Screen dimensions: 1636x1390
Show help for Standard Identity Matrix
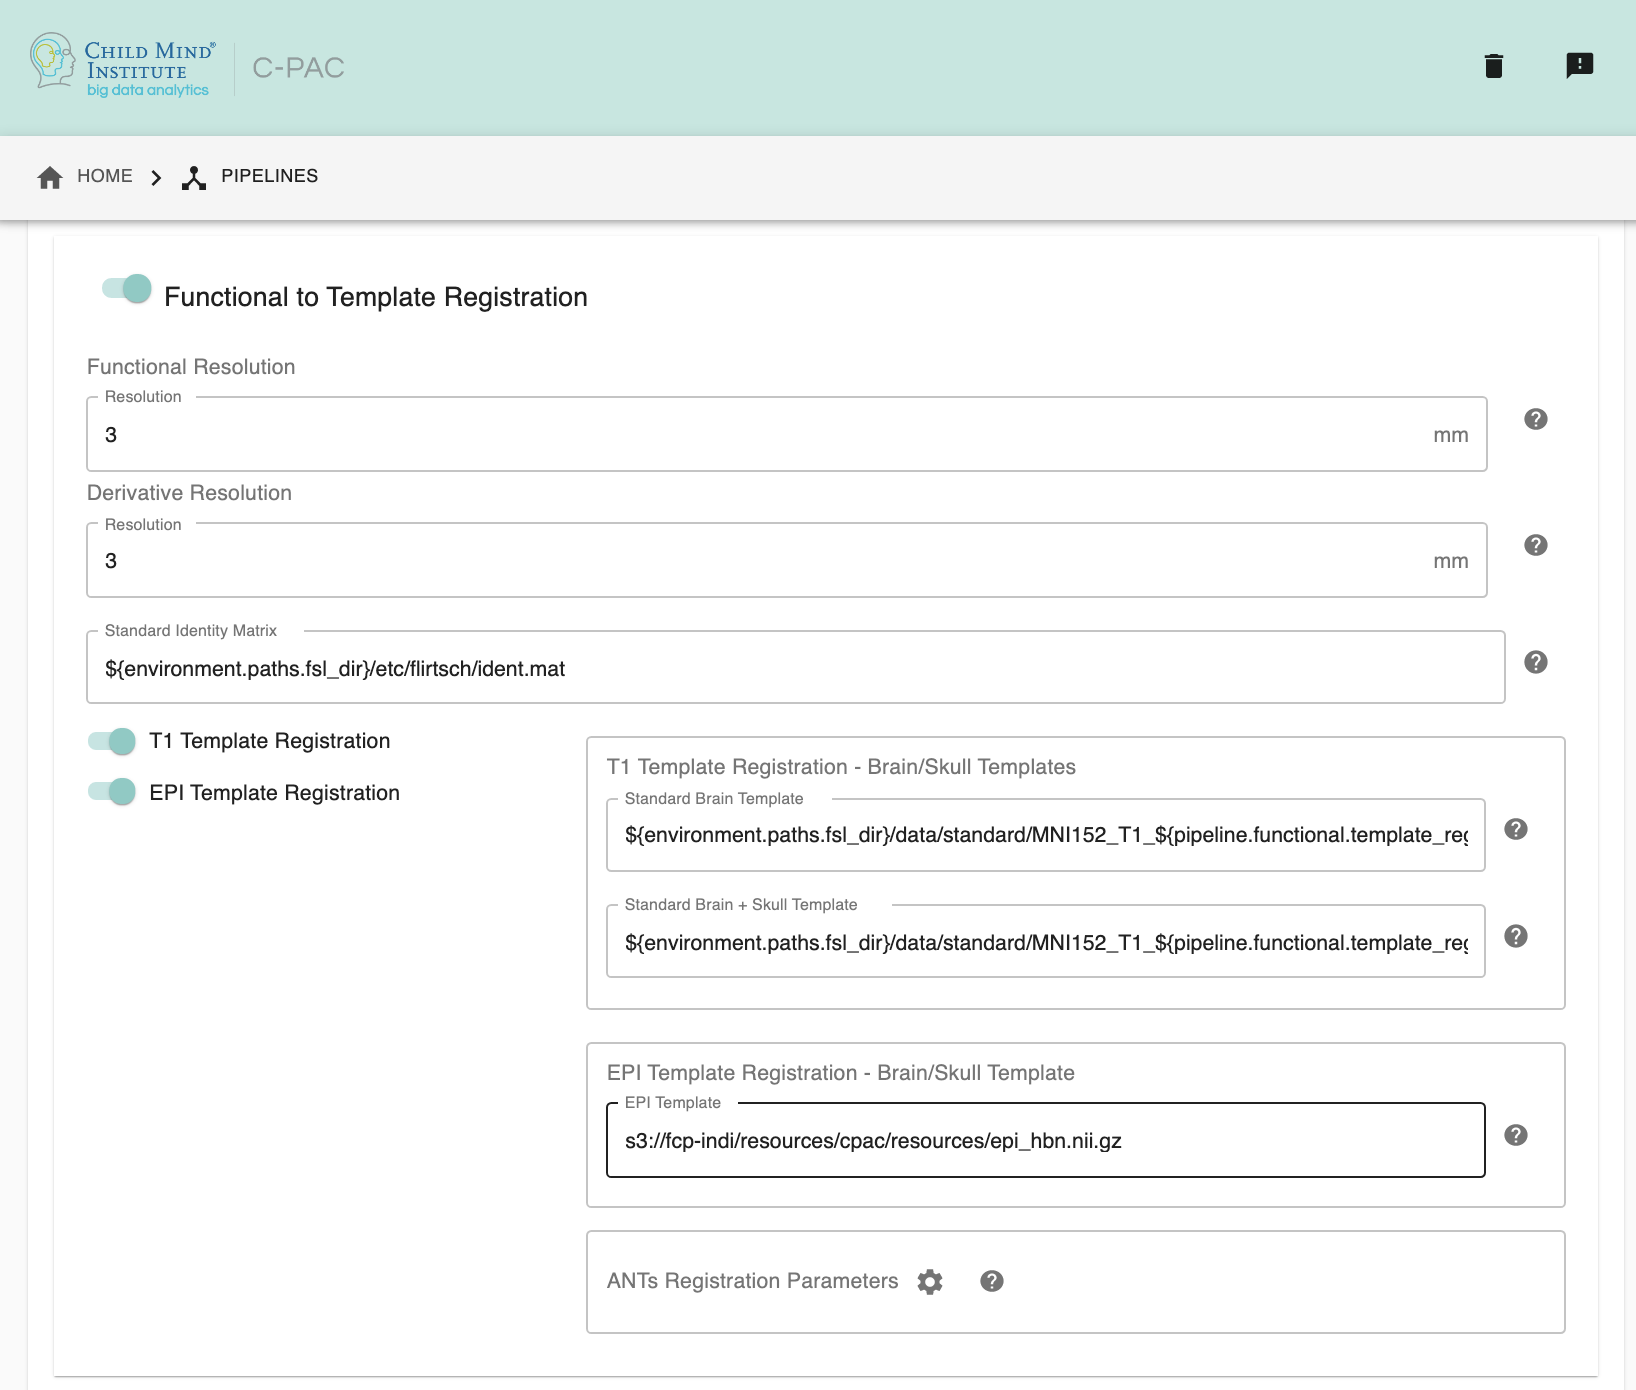coord(1535,662)
